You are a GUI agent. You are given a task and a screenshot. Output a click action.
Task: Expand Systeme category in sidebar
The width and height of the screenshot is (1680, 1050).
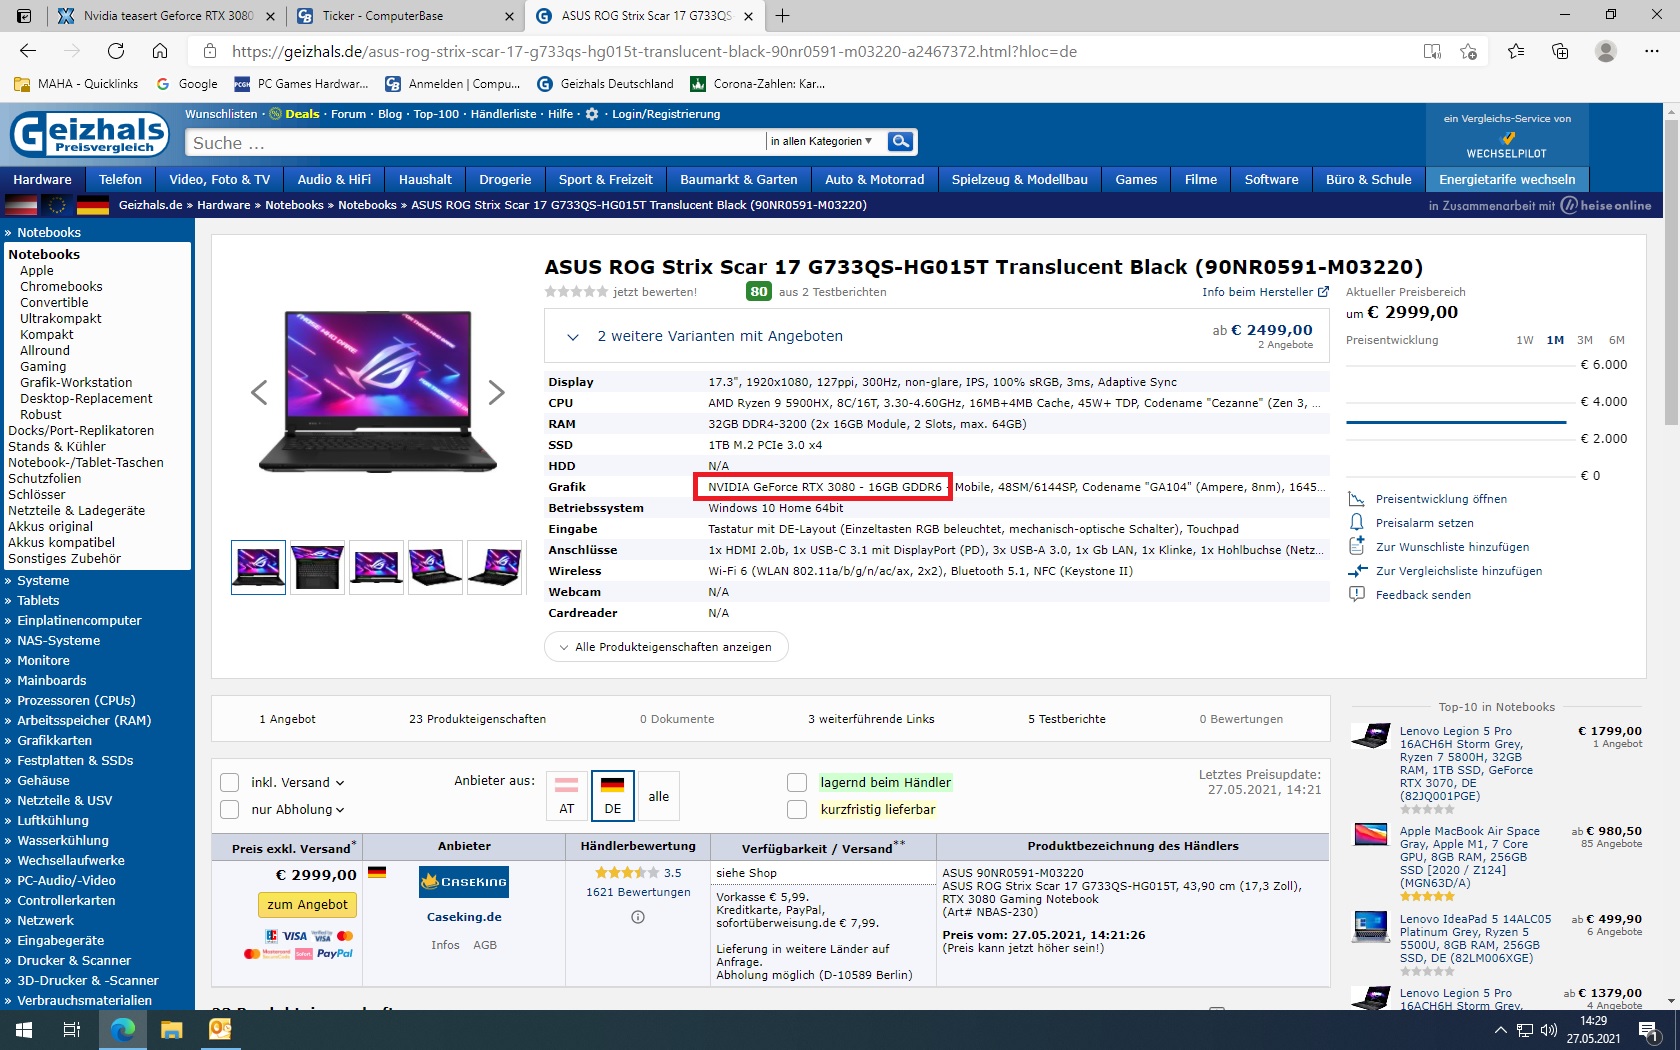tap(43, 580)
